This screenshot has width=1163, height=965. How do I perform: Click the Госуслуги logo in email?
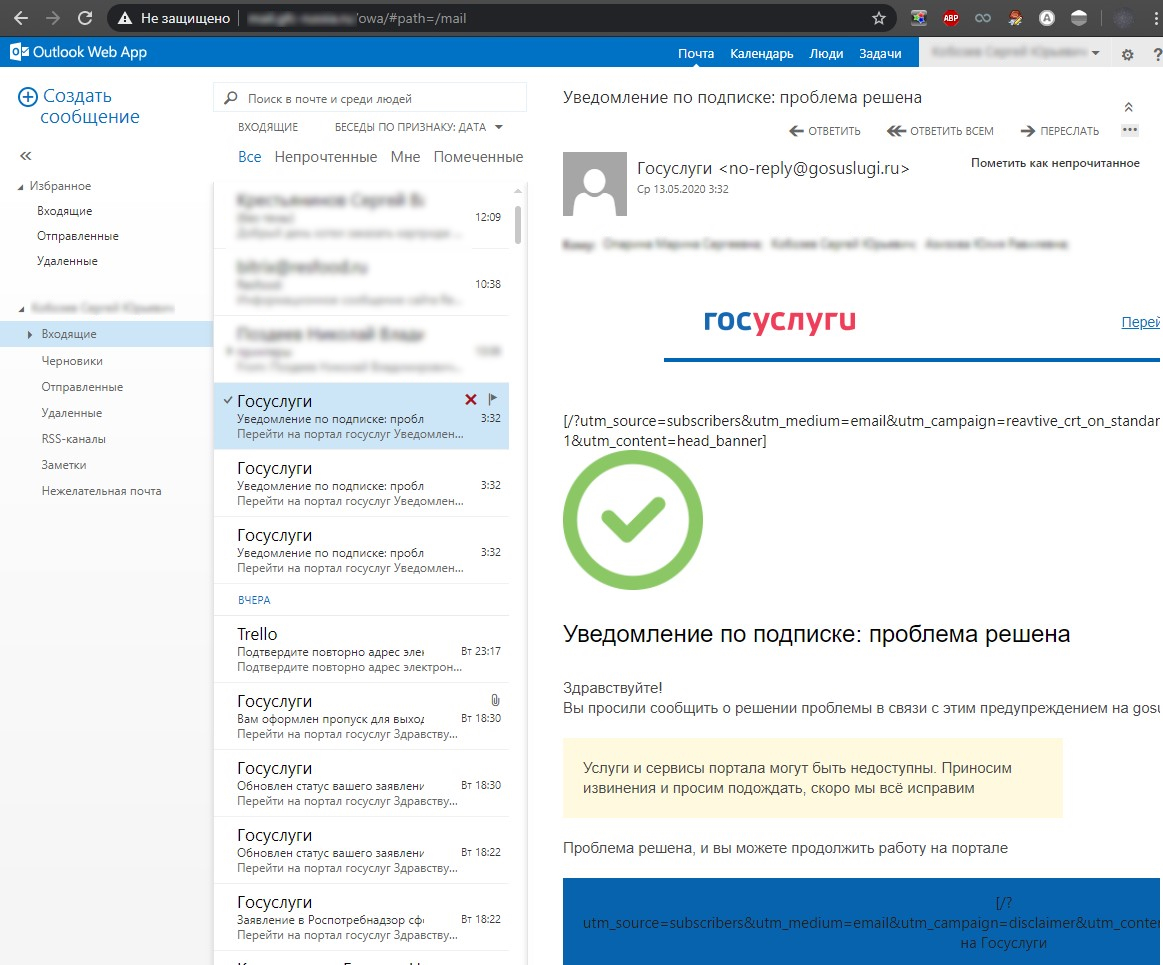click(780, 320)
